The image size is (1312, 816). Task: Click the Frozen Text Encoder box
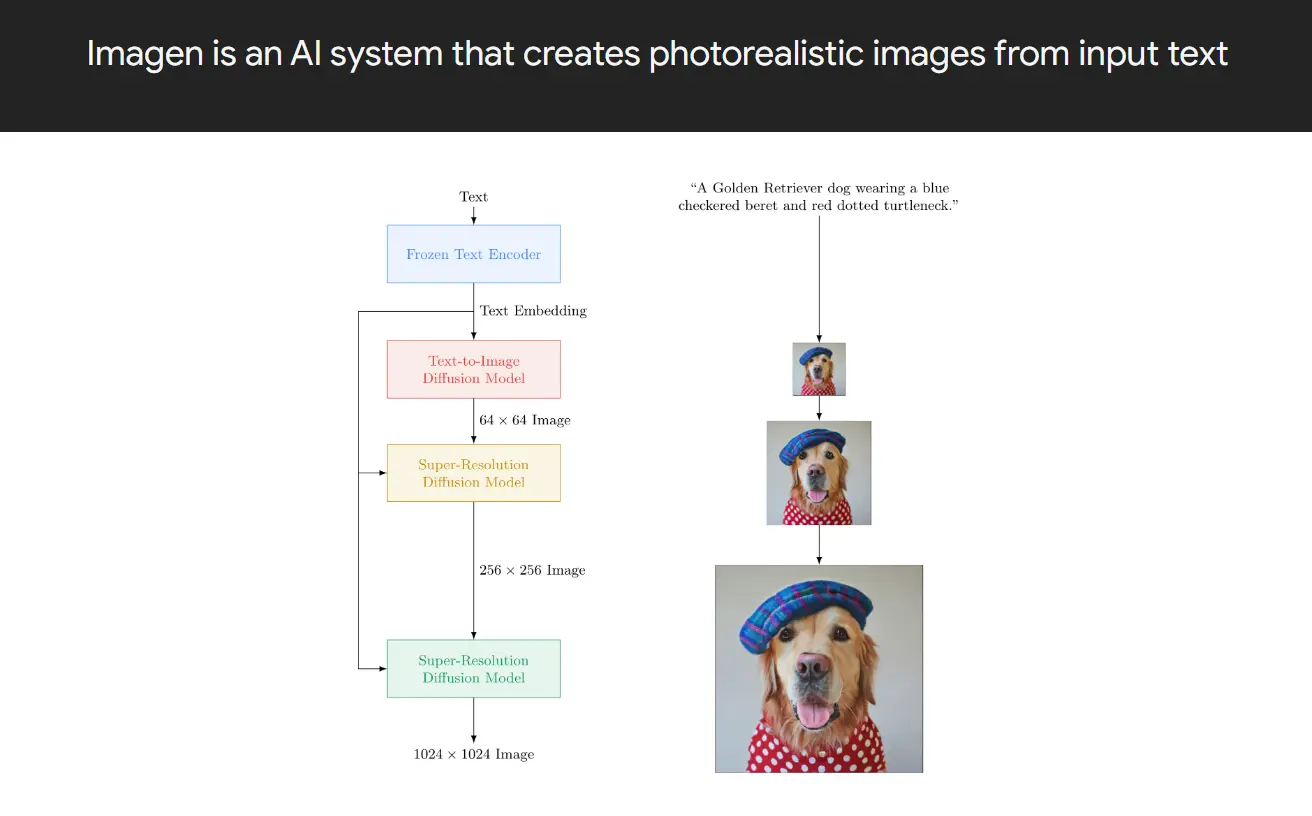[x=473, y=254]
